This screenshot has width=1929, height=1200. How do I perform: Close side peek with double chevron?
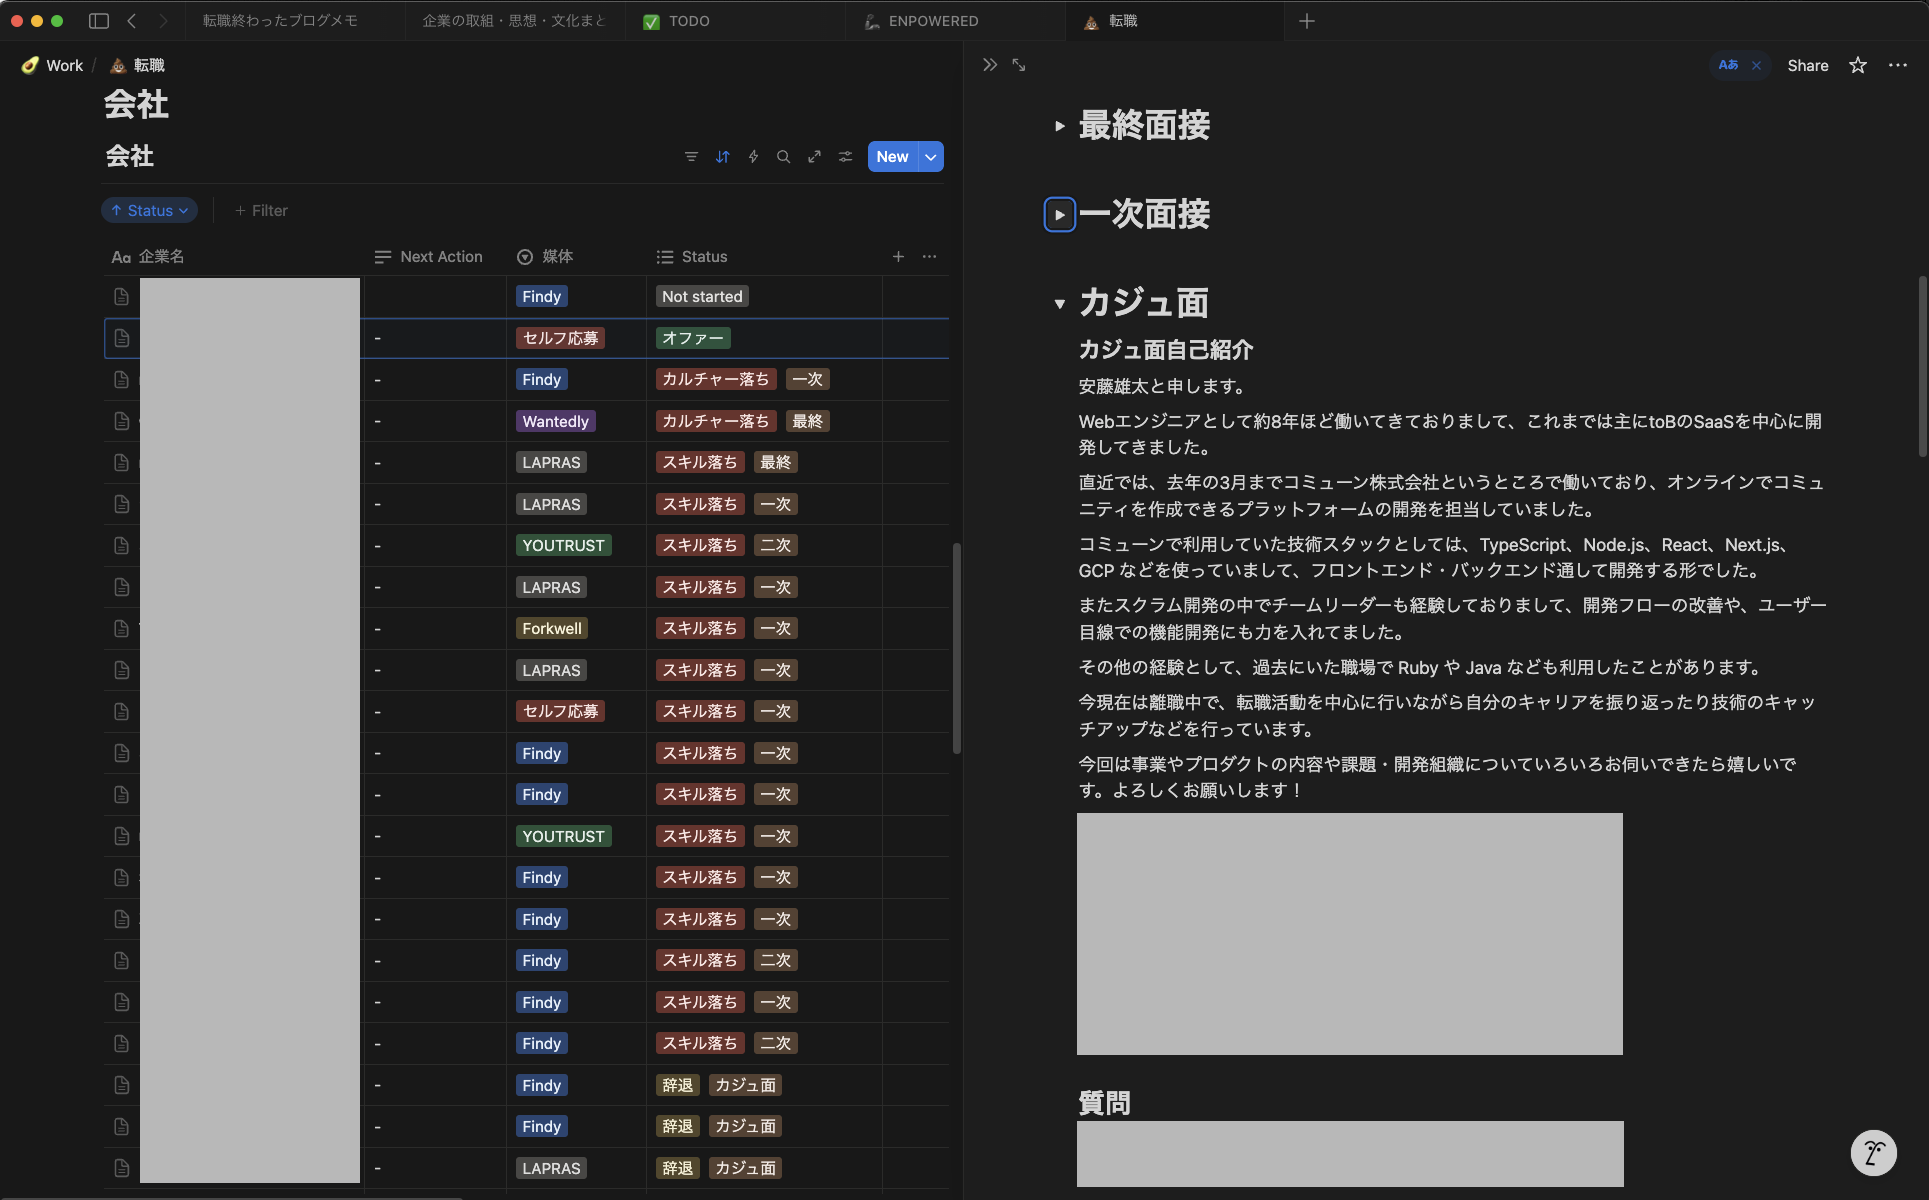pyautogui.click(x=990, y=65)
